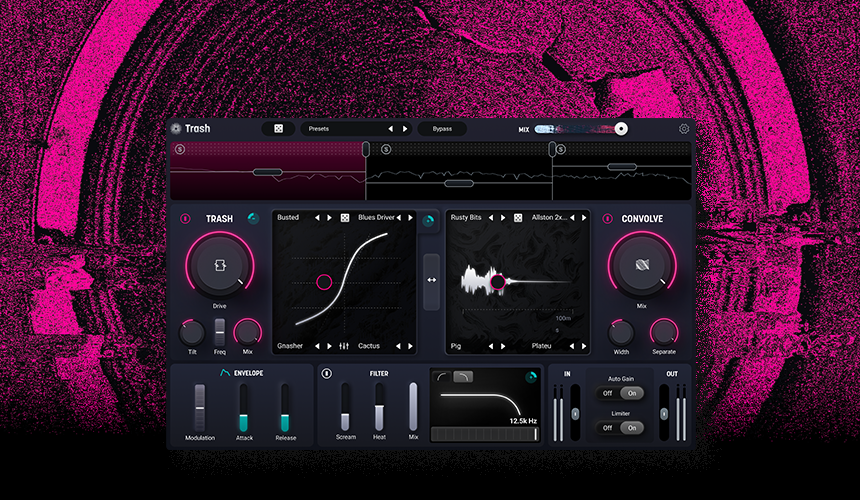Image resolution: width=860 pixels, height=500 pixels.
Task: Select next preset with right arrow
Action: point(405,129)
